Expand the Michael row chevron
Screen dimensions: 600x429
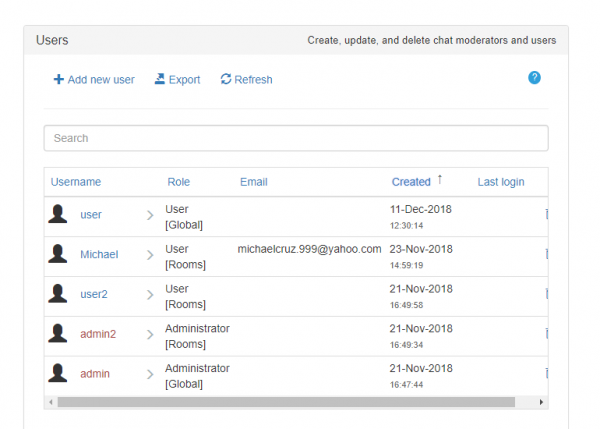[x=150, y=255]
